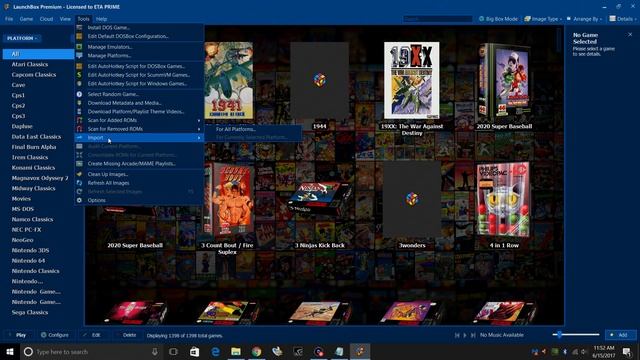Viewport: 640px width, 360px height.
Task: Click the Add button
Action: [x=620, y=335]
